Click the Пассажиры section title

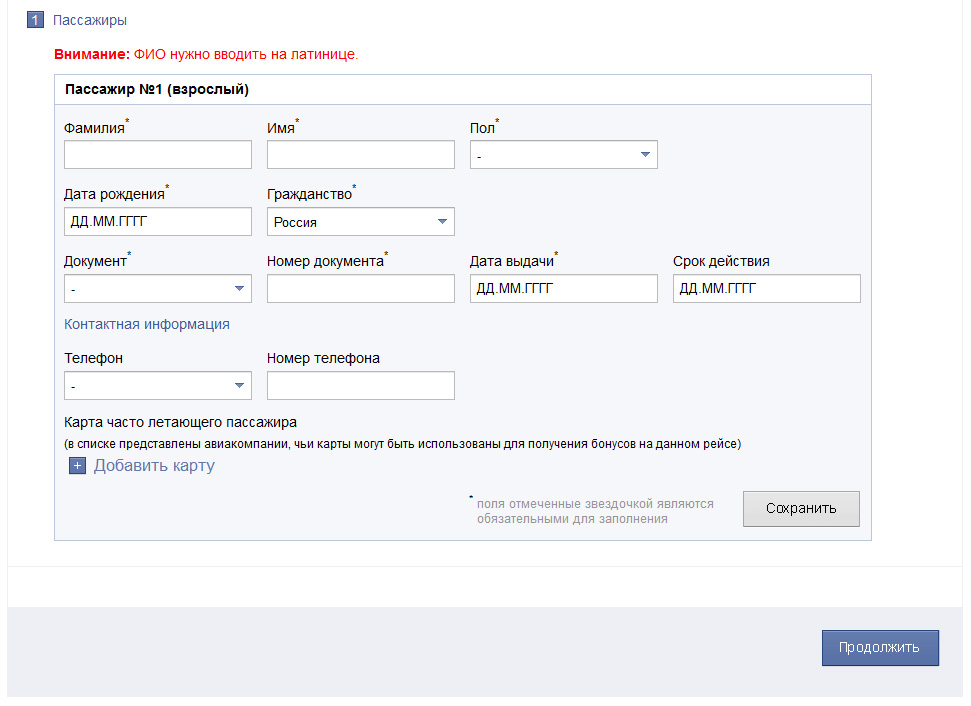tap(90, 20)
